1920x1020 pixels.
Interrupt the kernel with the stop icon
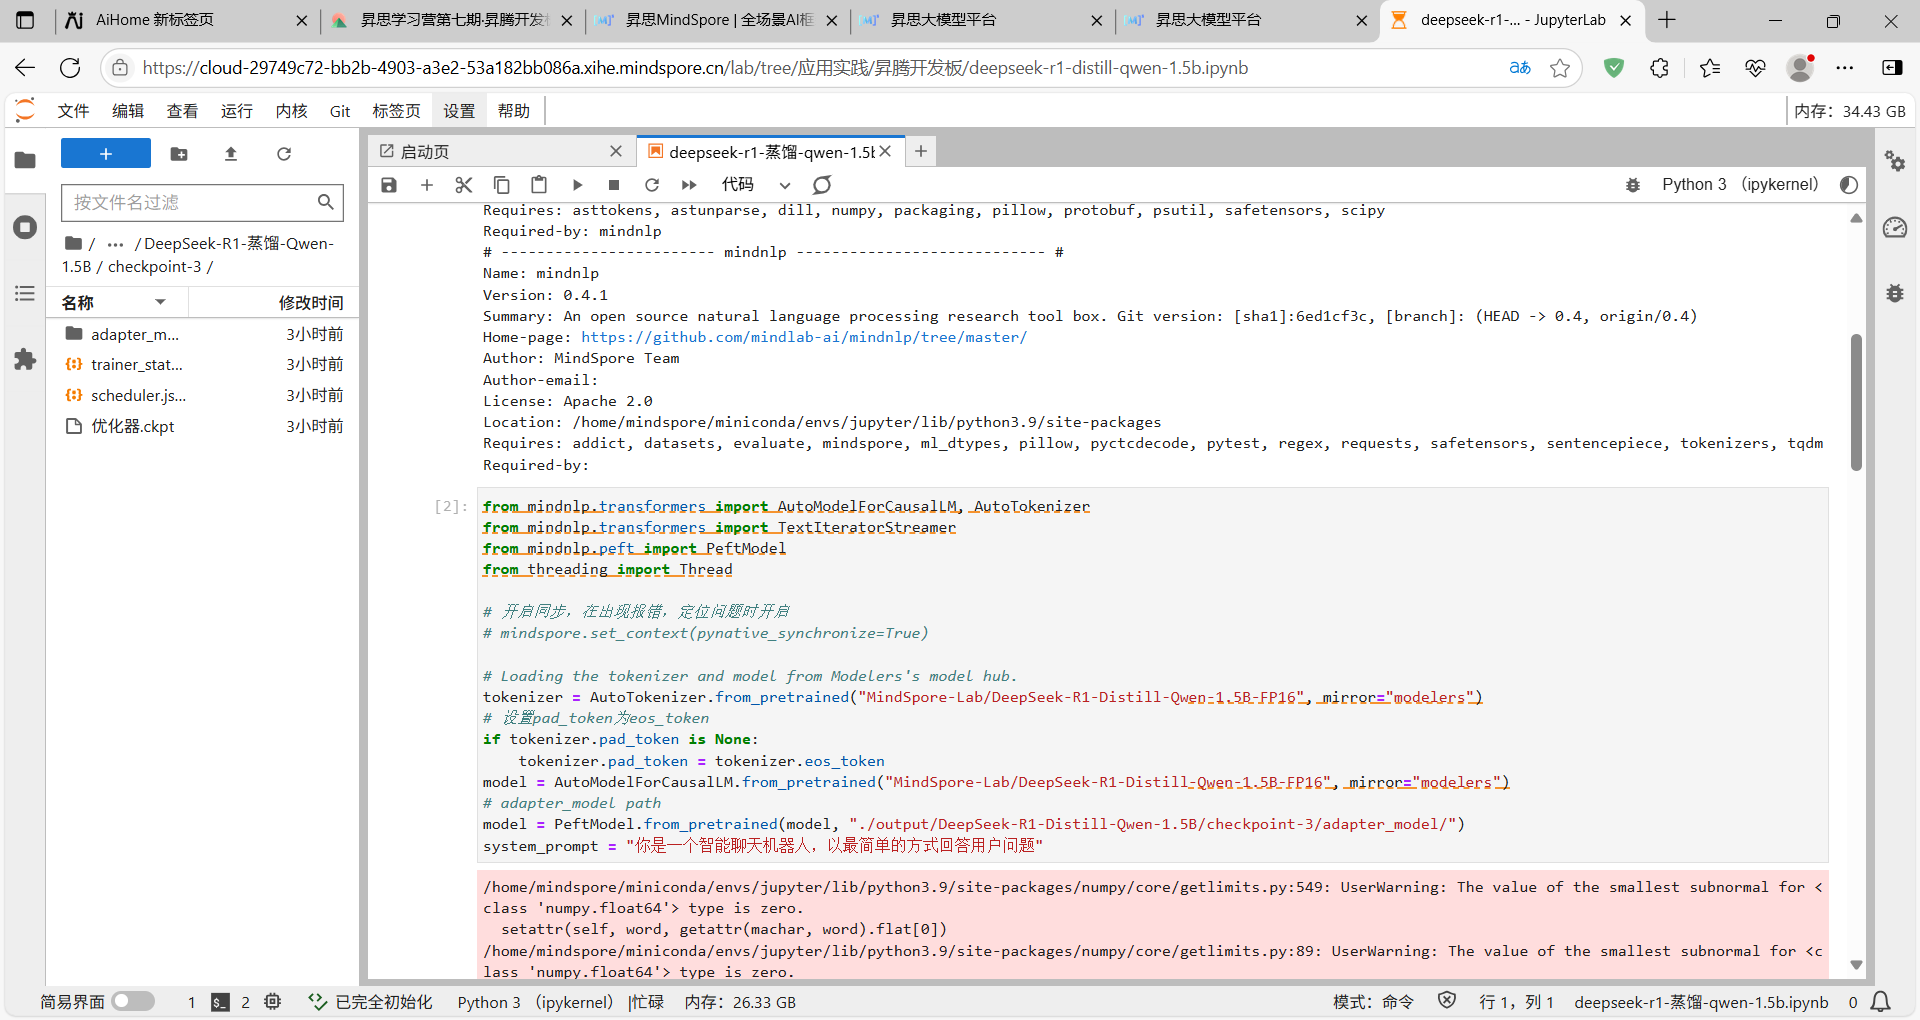click(x=614, y=185)
